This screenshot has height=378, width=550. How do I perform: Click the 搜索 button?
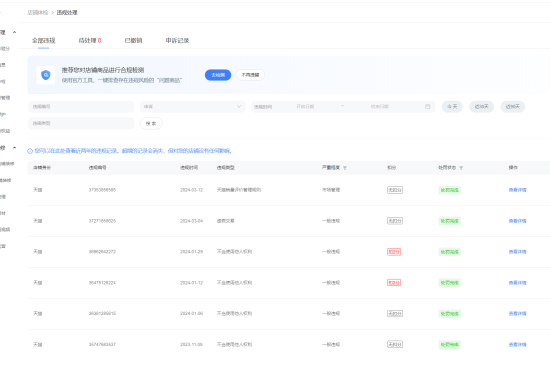[x=151, y=123]
